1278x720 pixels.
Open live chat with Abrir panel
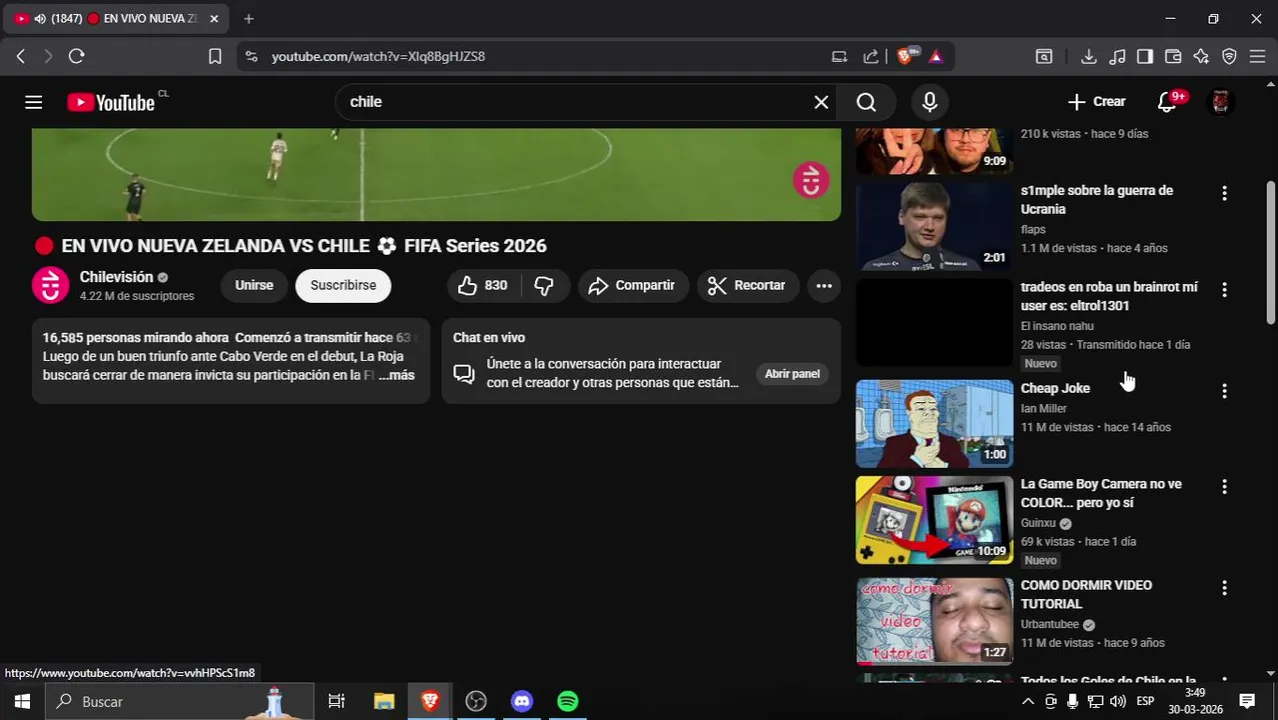coord(792,374)
